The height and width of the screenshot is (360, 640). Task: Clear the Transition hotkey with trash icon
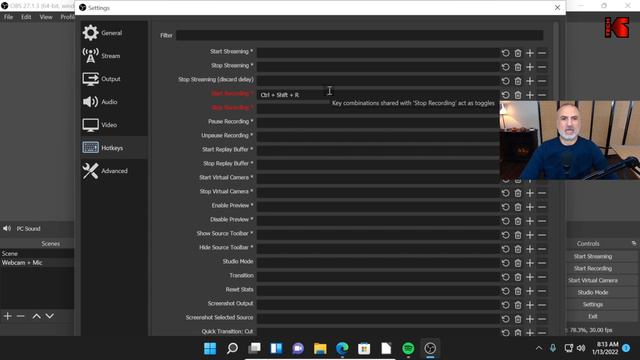click(518, 277)
